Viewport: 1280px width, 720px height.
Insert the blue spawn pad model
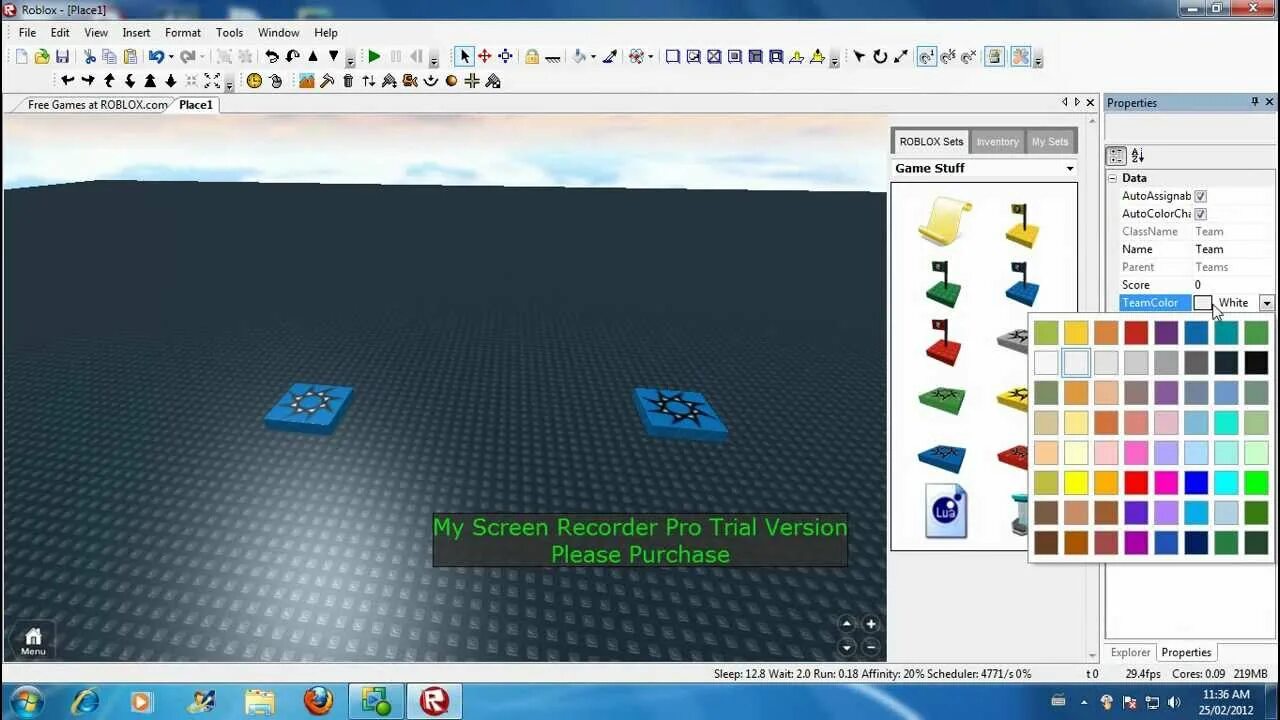942,458
